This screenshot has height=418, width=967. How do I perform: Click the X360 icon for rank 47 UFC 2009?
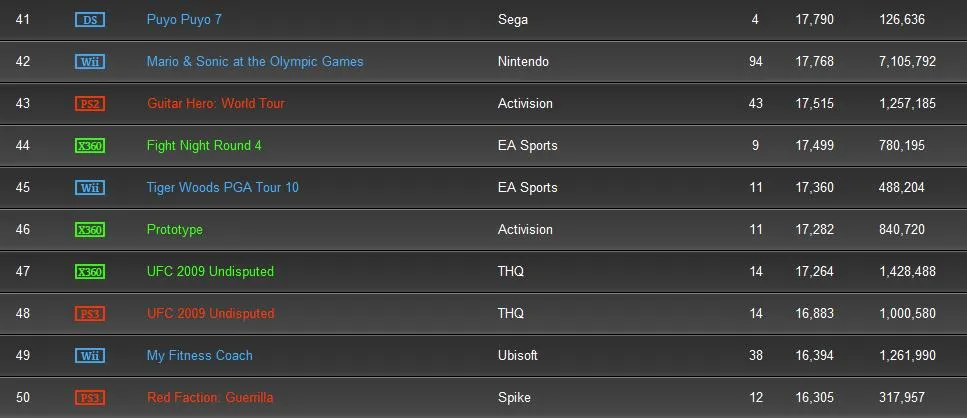(90, 272)
